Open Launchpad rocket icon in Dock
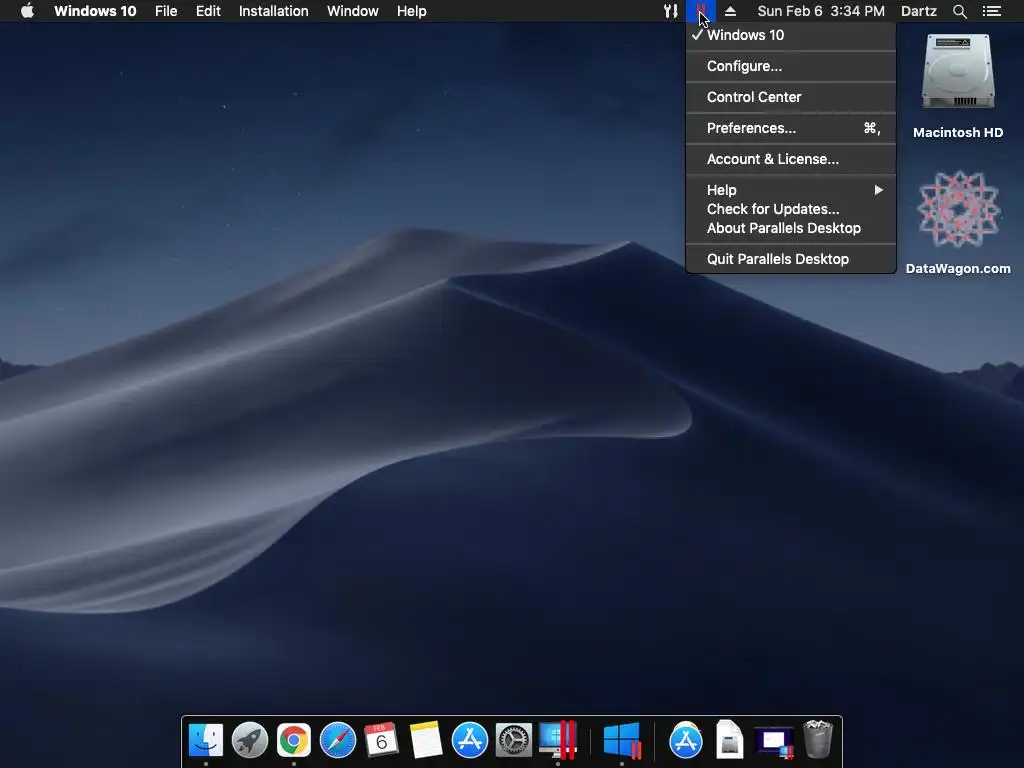 click(249, 741)
